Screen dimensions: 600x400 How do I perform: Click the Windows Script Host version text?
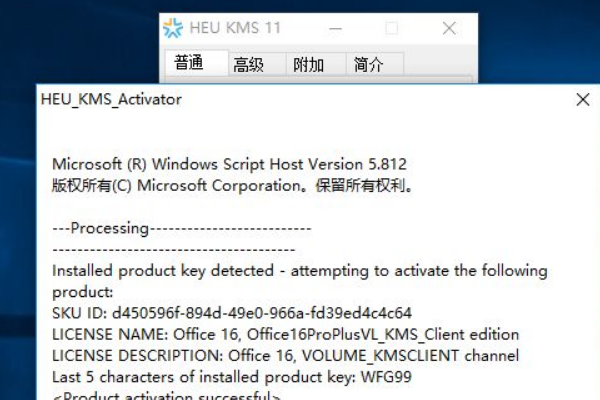click(229, 164)
